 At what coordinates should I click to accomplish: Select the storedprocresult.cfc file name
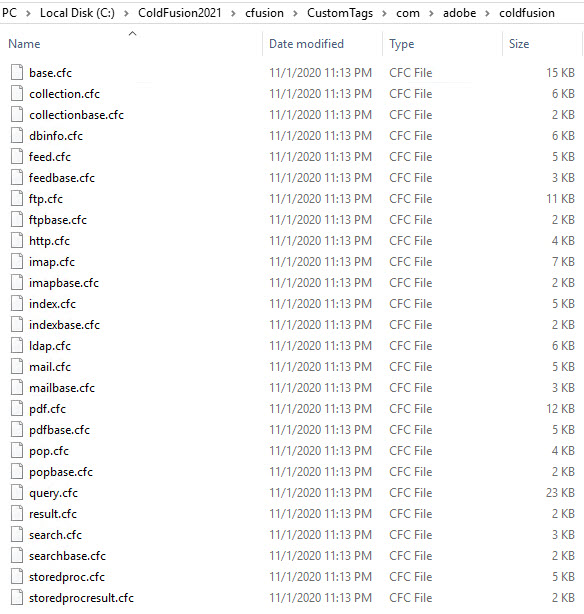pyautogui.click(x=81, y=598)
